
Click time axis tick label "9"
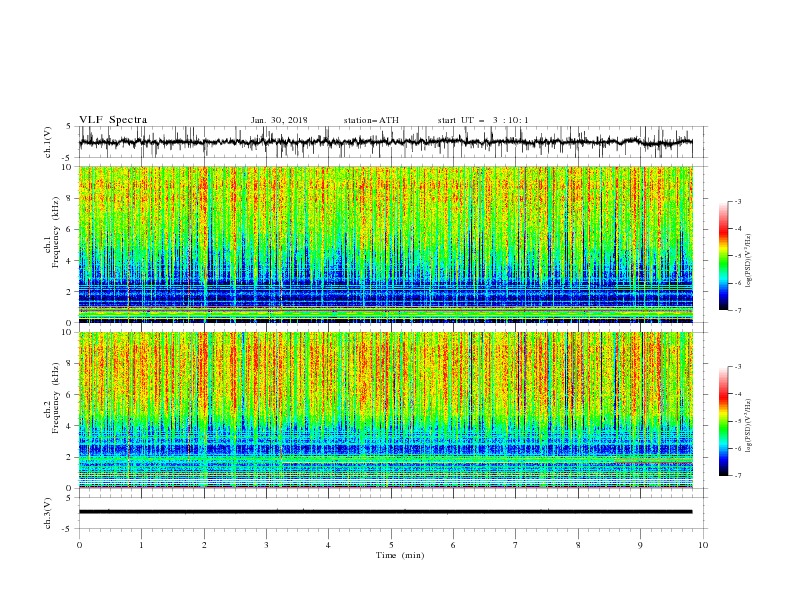[640, 545]
